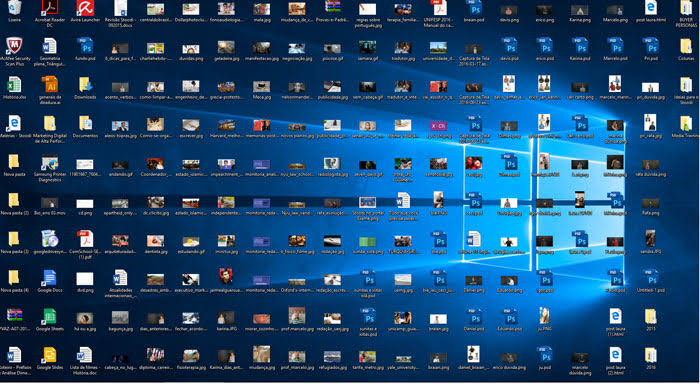Image resolution: width=700 pixels, height=384 pixels.
Task: Open the 2016 folder
Action: coord(651,355)
